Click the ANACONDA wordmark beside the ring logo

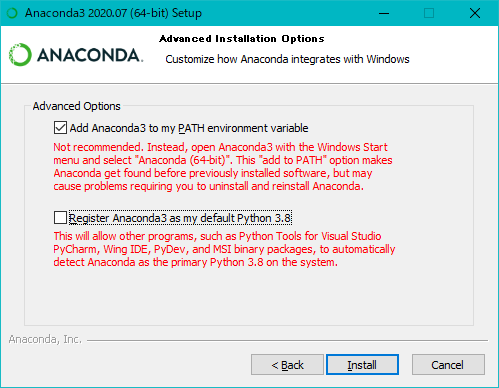[x=90, y=55]
